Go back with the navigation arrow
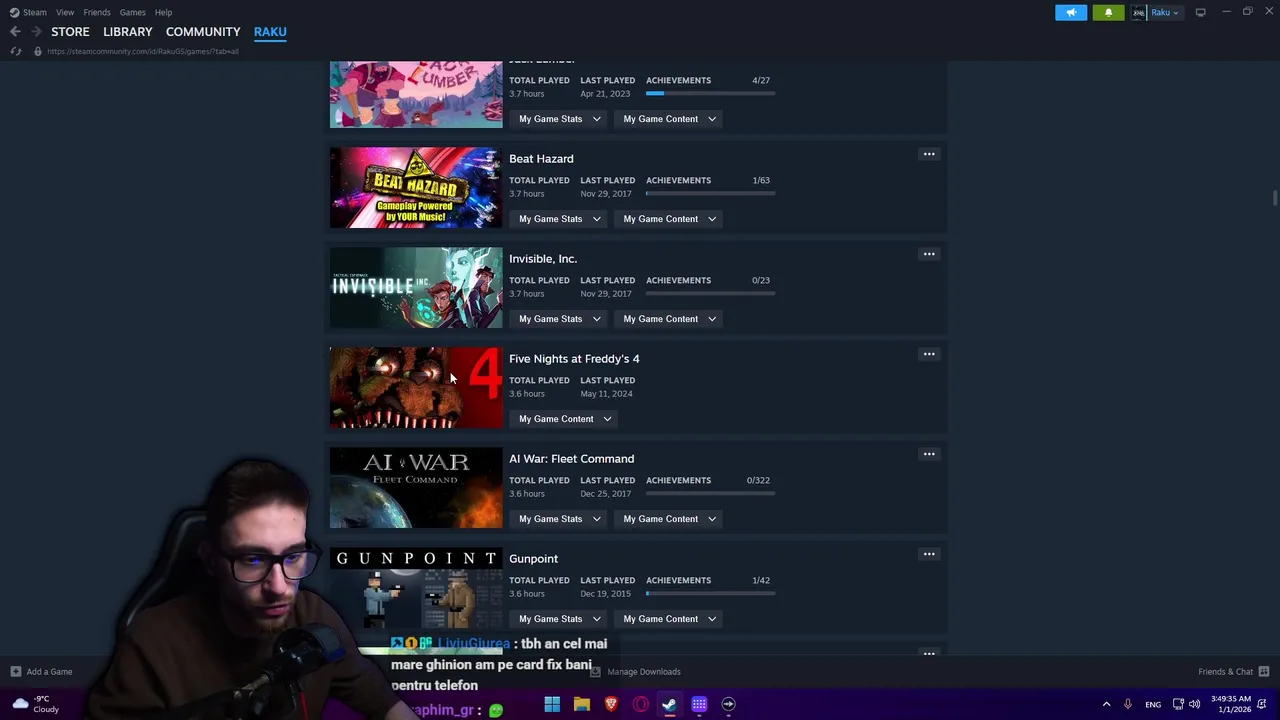The height and width of the screenshot is (720, 1280). click(x=15, y=32)
